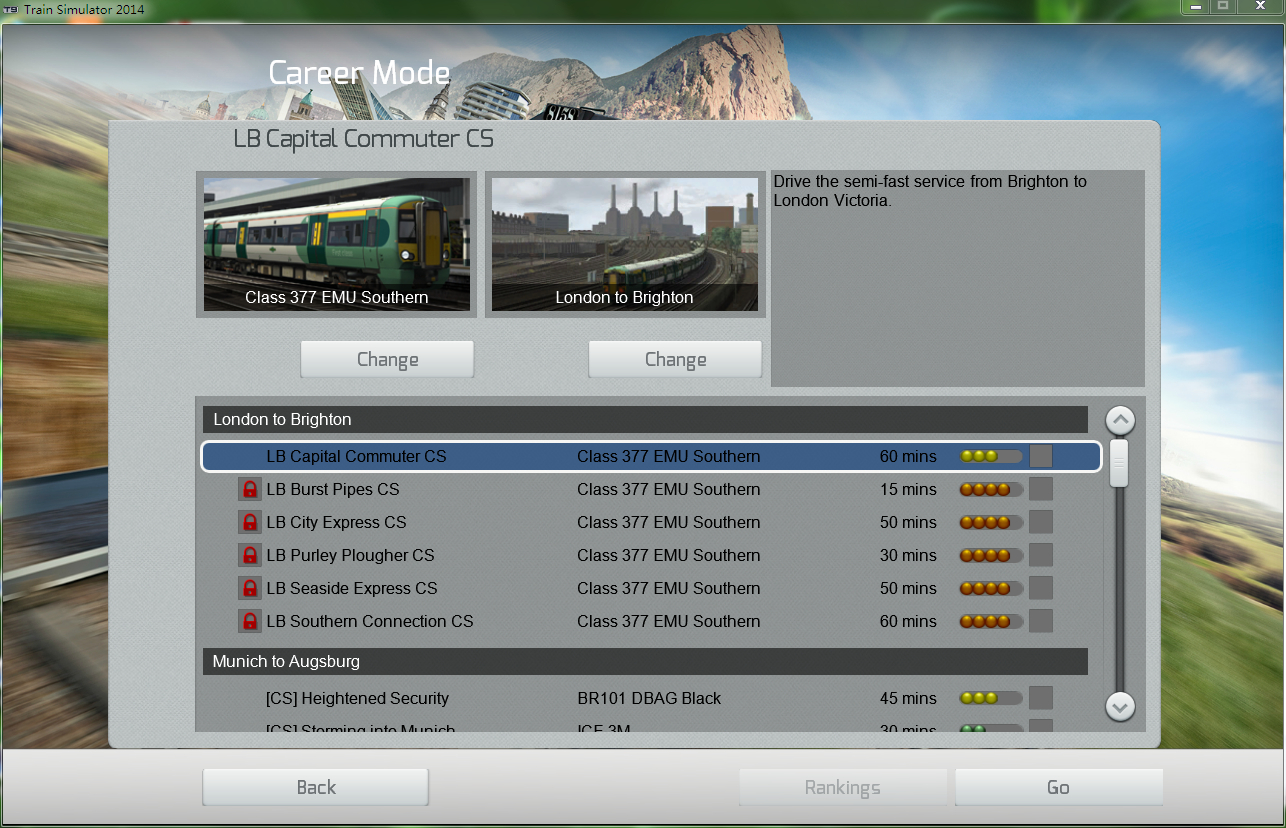Toggle completion box for LB Seaside Express CS
Image resolution: width=1286 pixels, height=828 pixels.
point(1041,588)
